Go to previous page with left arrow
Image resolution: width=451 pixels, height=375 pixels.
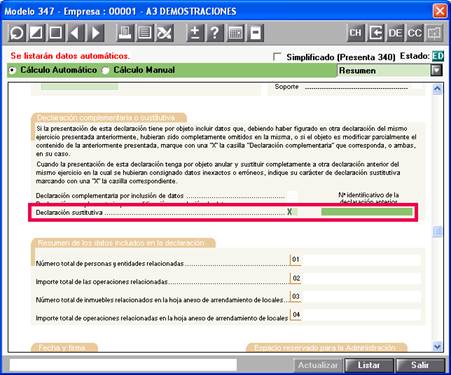[75, 33]
